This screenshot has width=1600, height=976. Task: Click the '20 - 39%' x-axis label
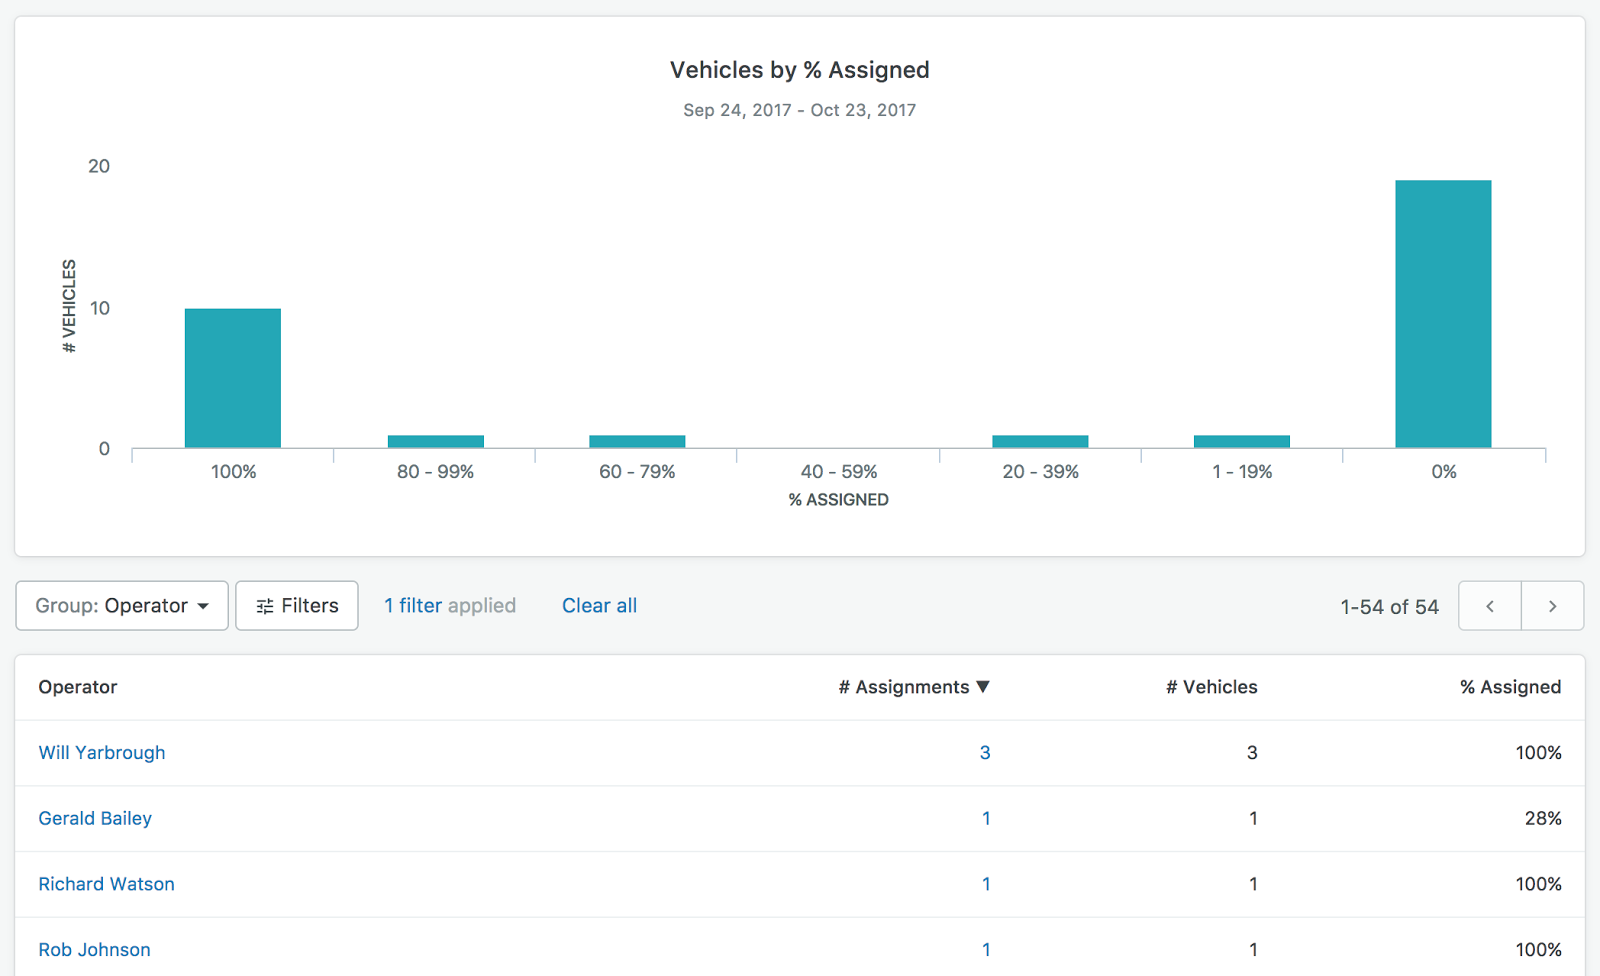click(x=1041, y=472)
